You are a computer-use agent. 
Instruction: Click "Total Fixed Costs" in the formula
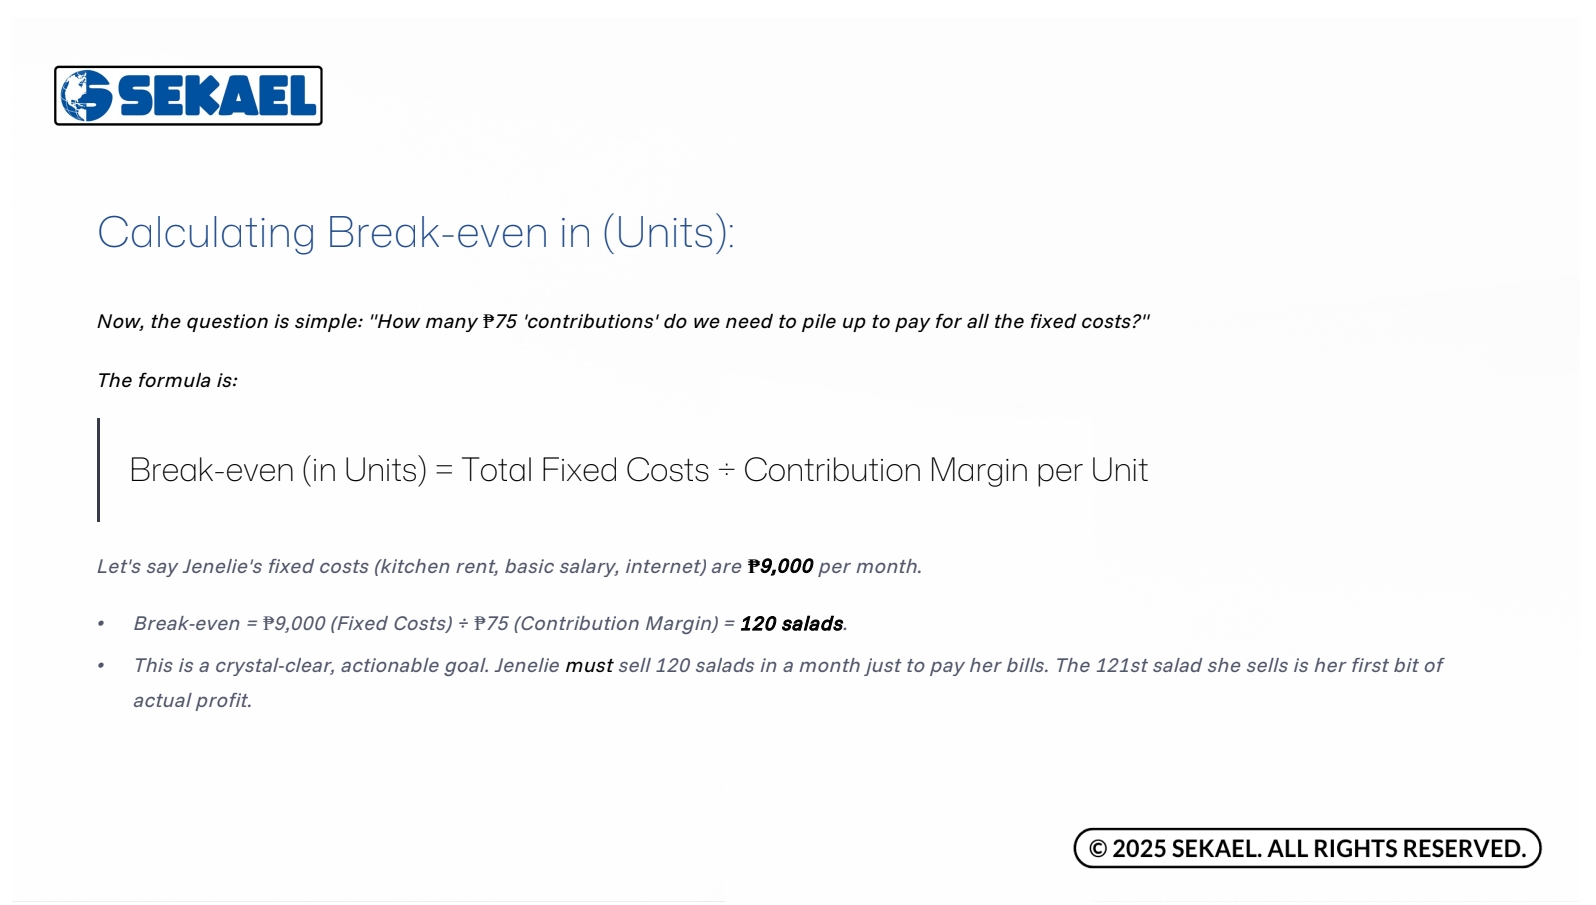[585, 470]
